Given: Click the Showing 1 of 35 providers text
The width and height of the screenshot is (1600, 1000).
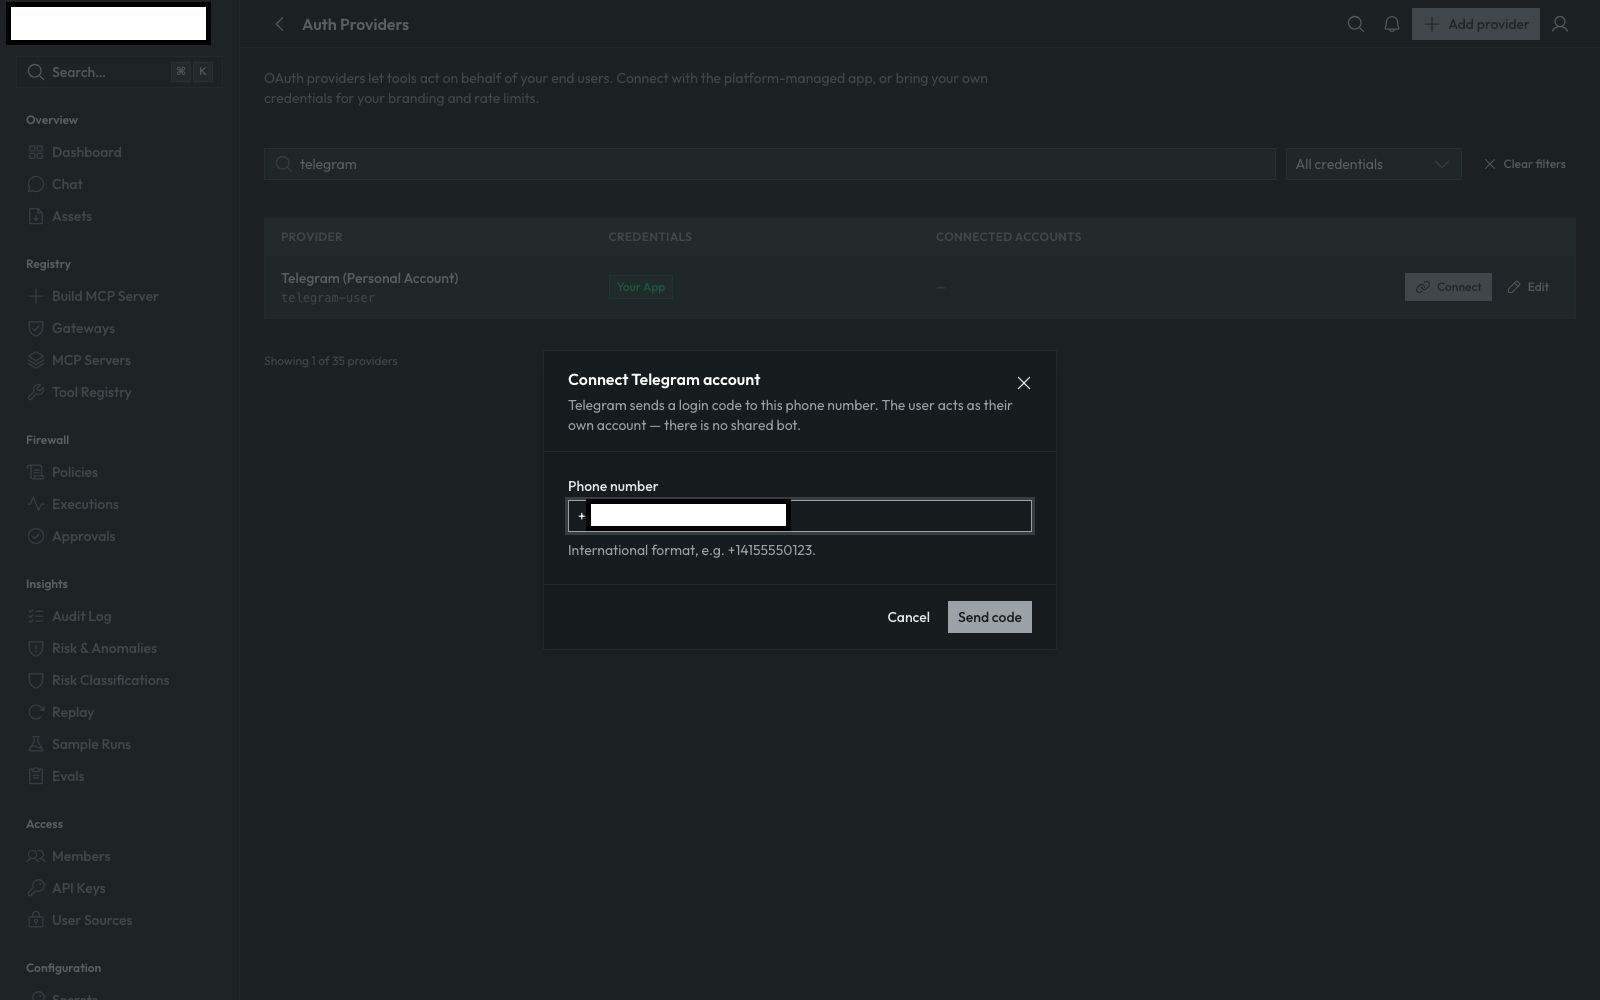Looking at the screenshot, I should [330, 361].
